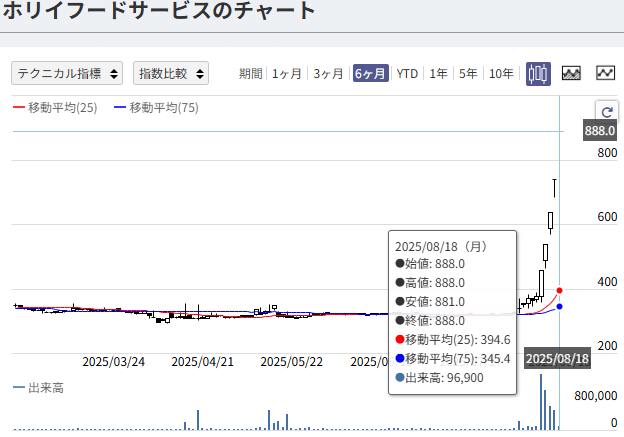Click the 400 price axis label

(x=607, y=282)
